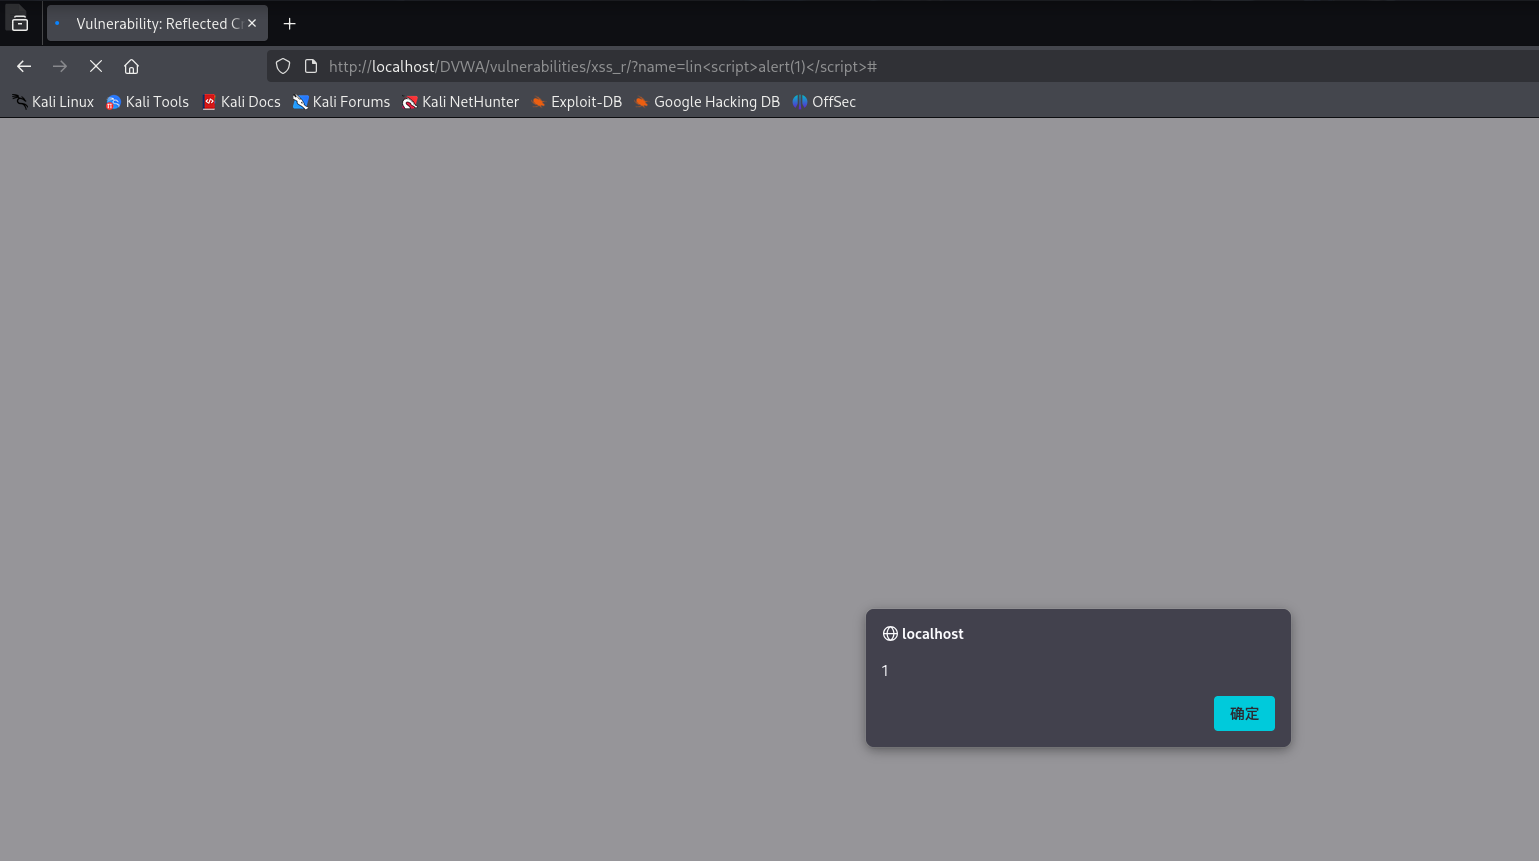This screenshot has height=861, width=1539.
Task: Open Kali Linux bookmark
Action: [53, 102]
